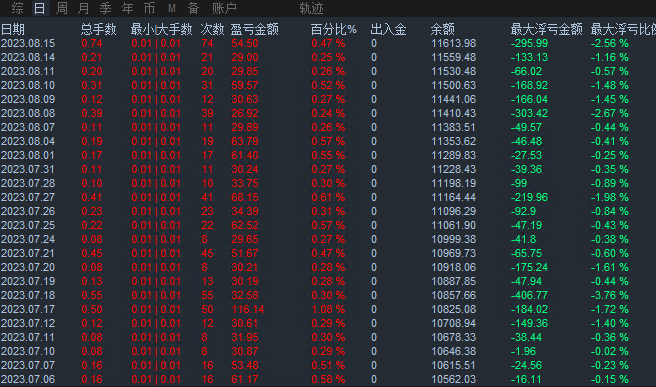656x387 pixels.
Task: Switch to the 账户 account tab
Action: click(x=224, y=8)
